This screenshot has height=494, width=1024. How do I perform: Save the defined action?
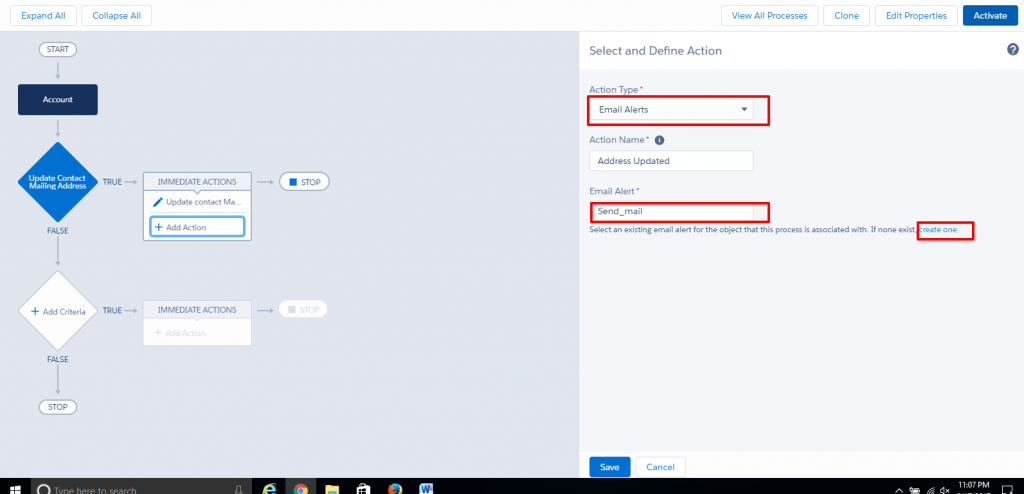pos(609,467)
